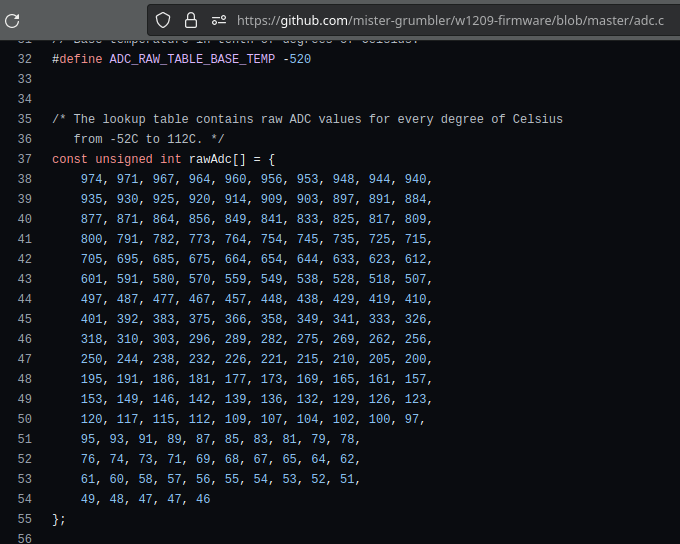Click the value 61 on line 53
Screen dimensions: 680x544
click(x=88, y=478)
